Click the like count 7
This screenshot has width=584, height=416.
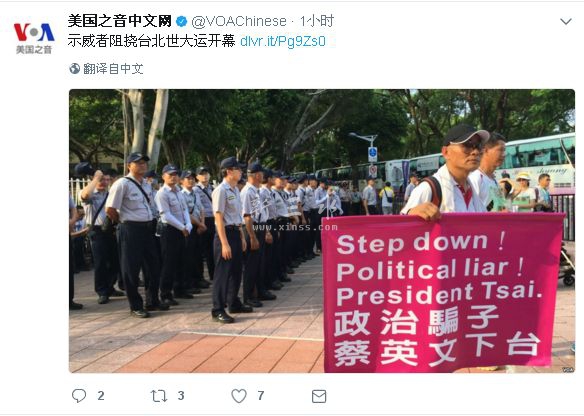click(x=261, y=396)
